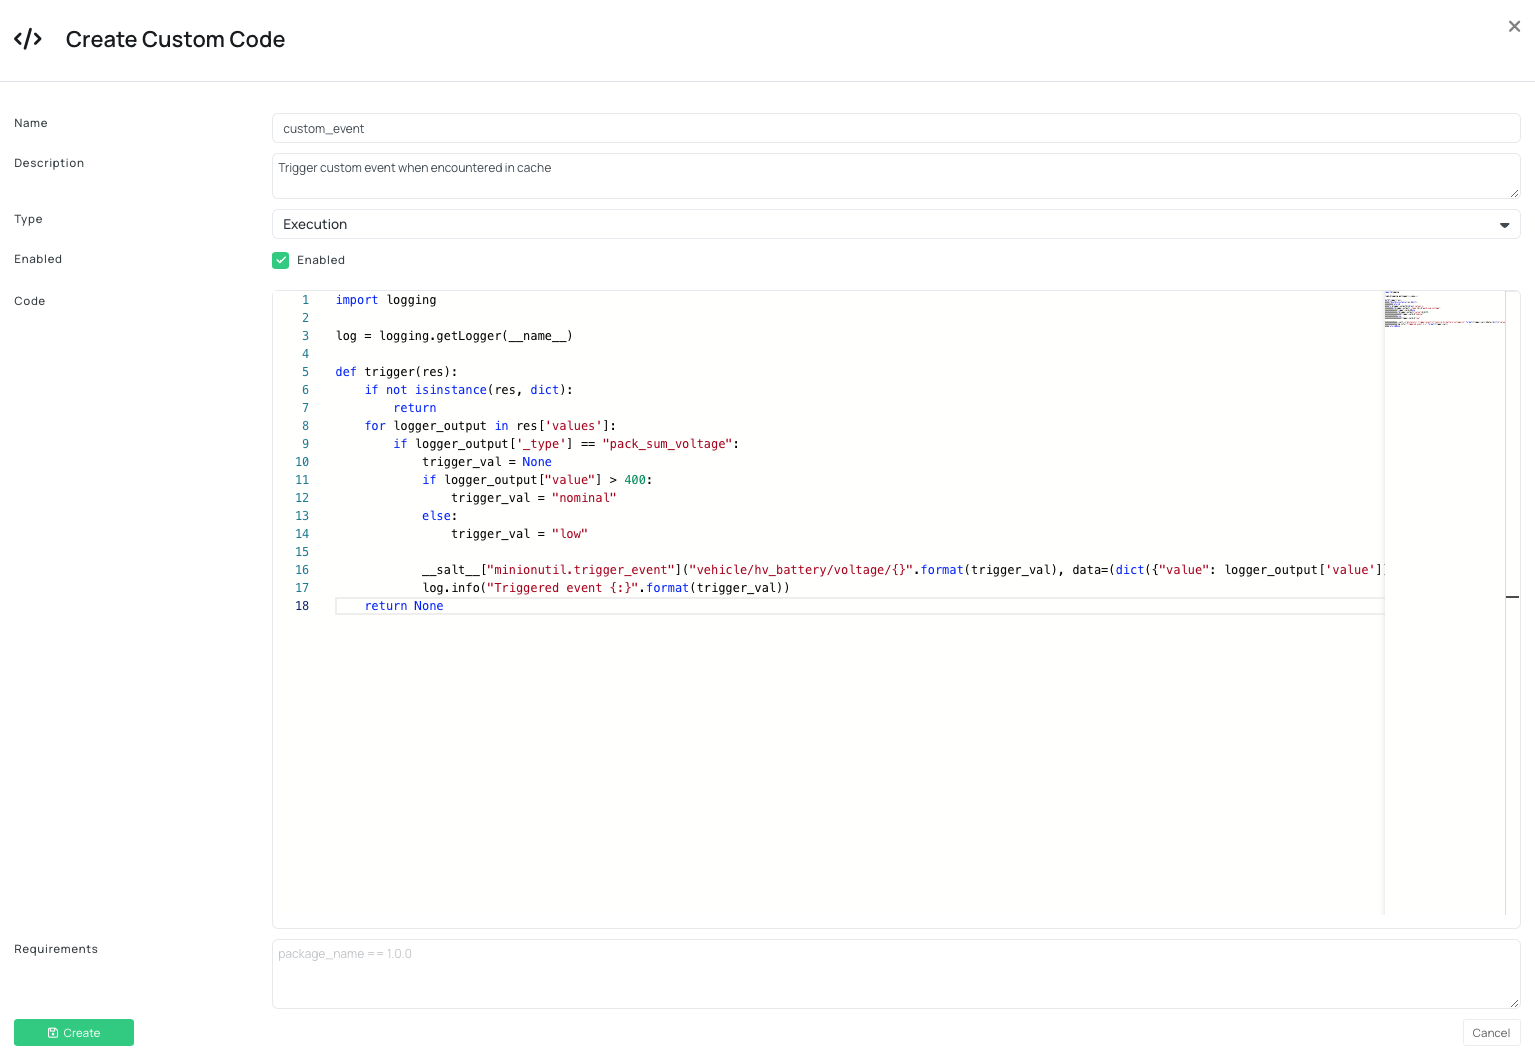Click the code brackets icon in header
Image resolution: width=1535 pixels, height=1059 pixels.
[x=28, y=39]
